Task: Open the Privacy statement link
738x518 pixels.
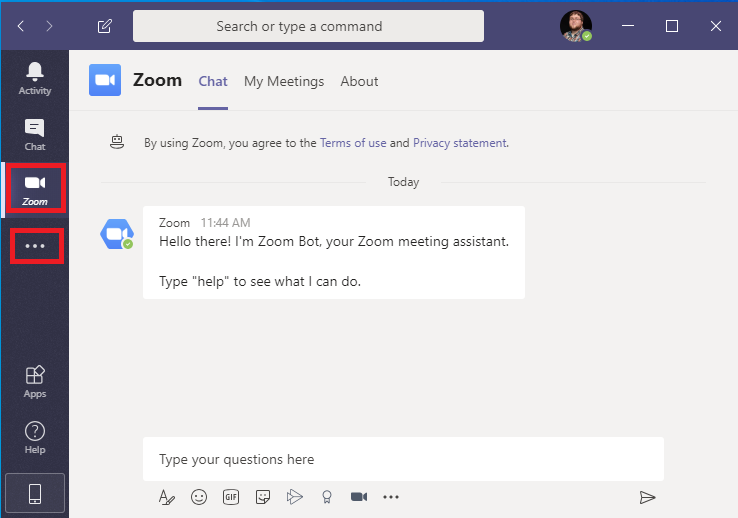Action: 460,143
